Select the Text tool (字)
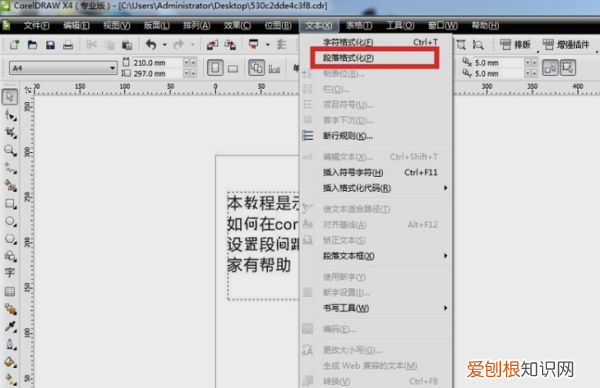600x388 pixels. (x=10, y=272)
